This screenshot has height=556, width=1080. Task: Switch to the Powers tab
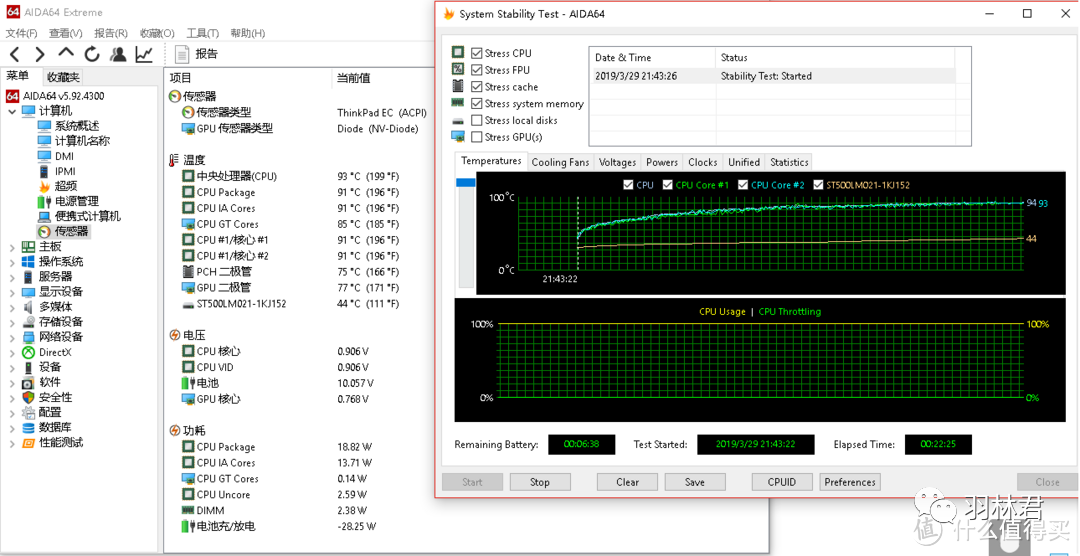tap(662, 162)
